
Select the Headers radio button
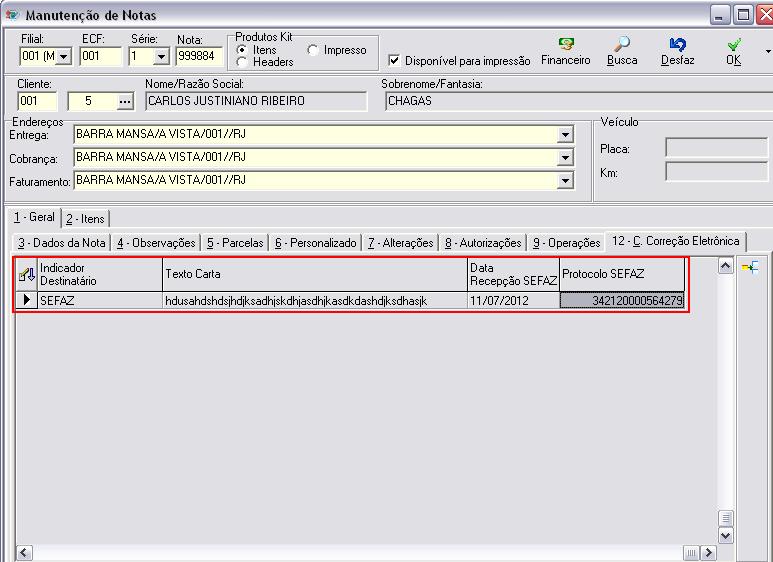click(242, 62)
